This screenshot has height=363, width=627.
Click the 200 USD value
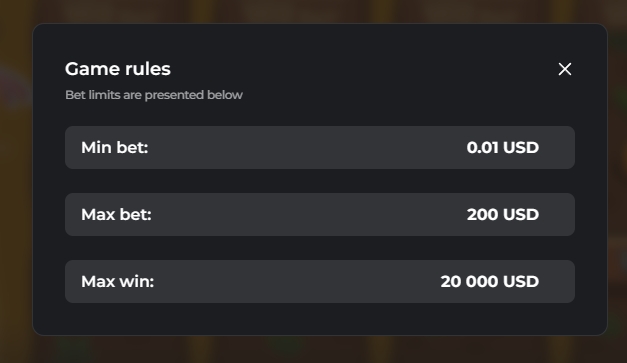503,215
